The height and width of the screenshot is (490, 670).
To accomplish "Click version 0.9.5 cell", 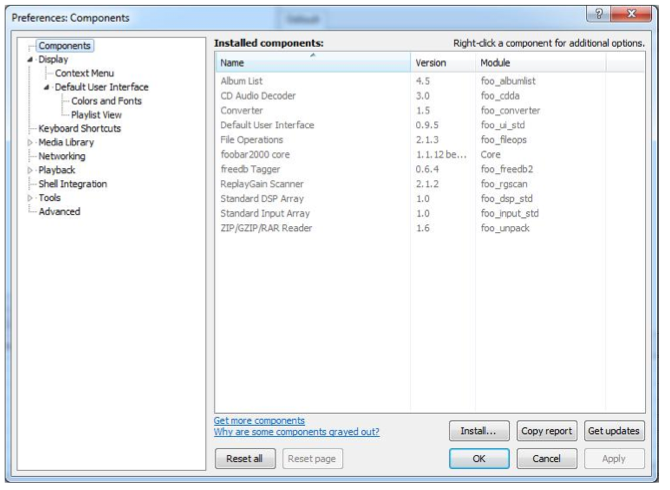I will point(427,125).
